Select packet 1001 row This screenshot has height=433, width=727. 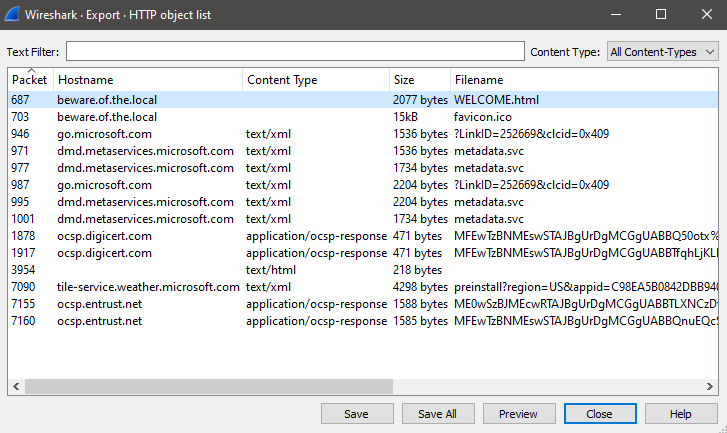click(x=363, y=219)
